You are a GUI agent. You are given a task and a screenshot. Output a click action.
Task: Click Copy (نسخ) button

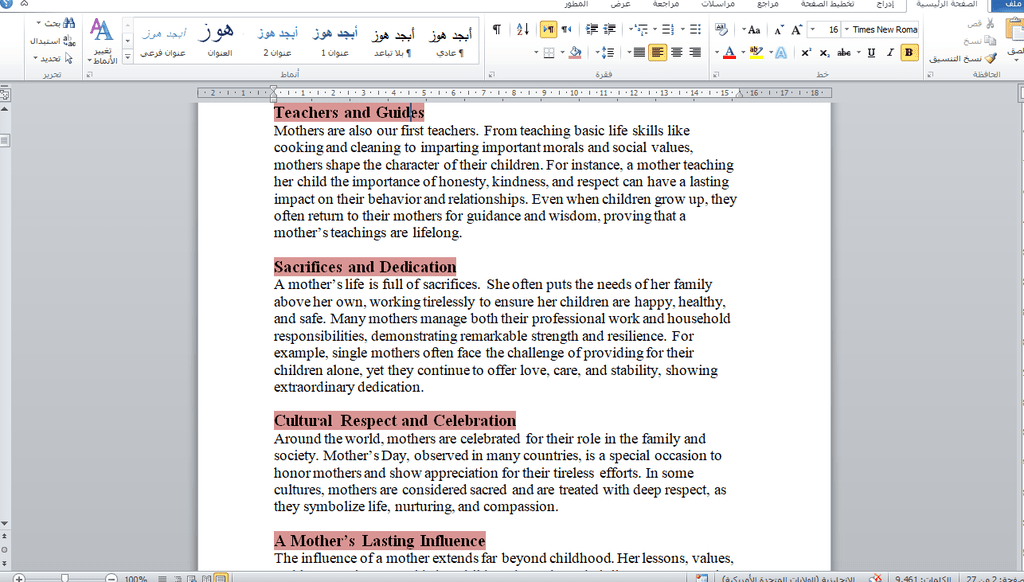980,41
